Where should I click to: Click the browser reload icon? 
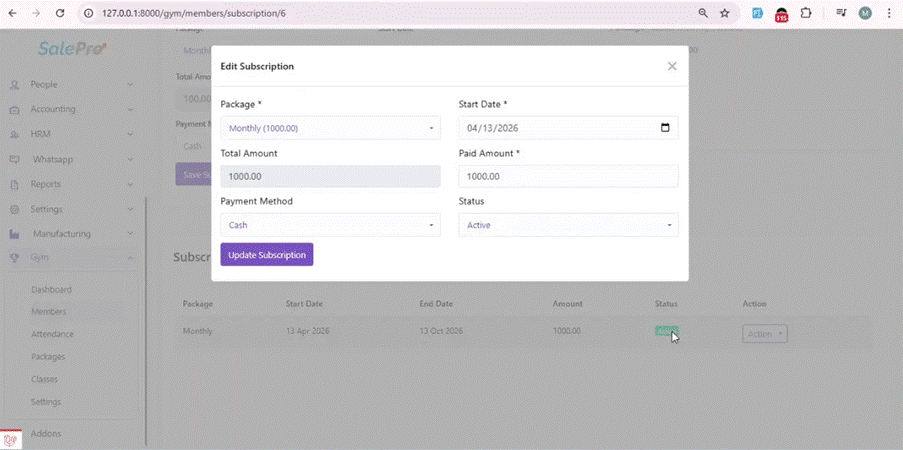[x=60, y=14]
